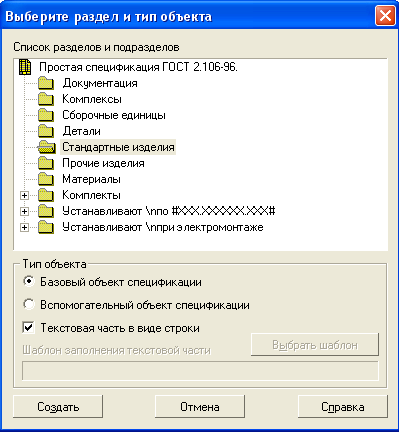
Task: Click the open Стандартные изделия folder icon
Action: [46, 147]
